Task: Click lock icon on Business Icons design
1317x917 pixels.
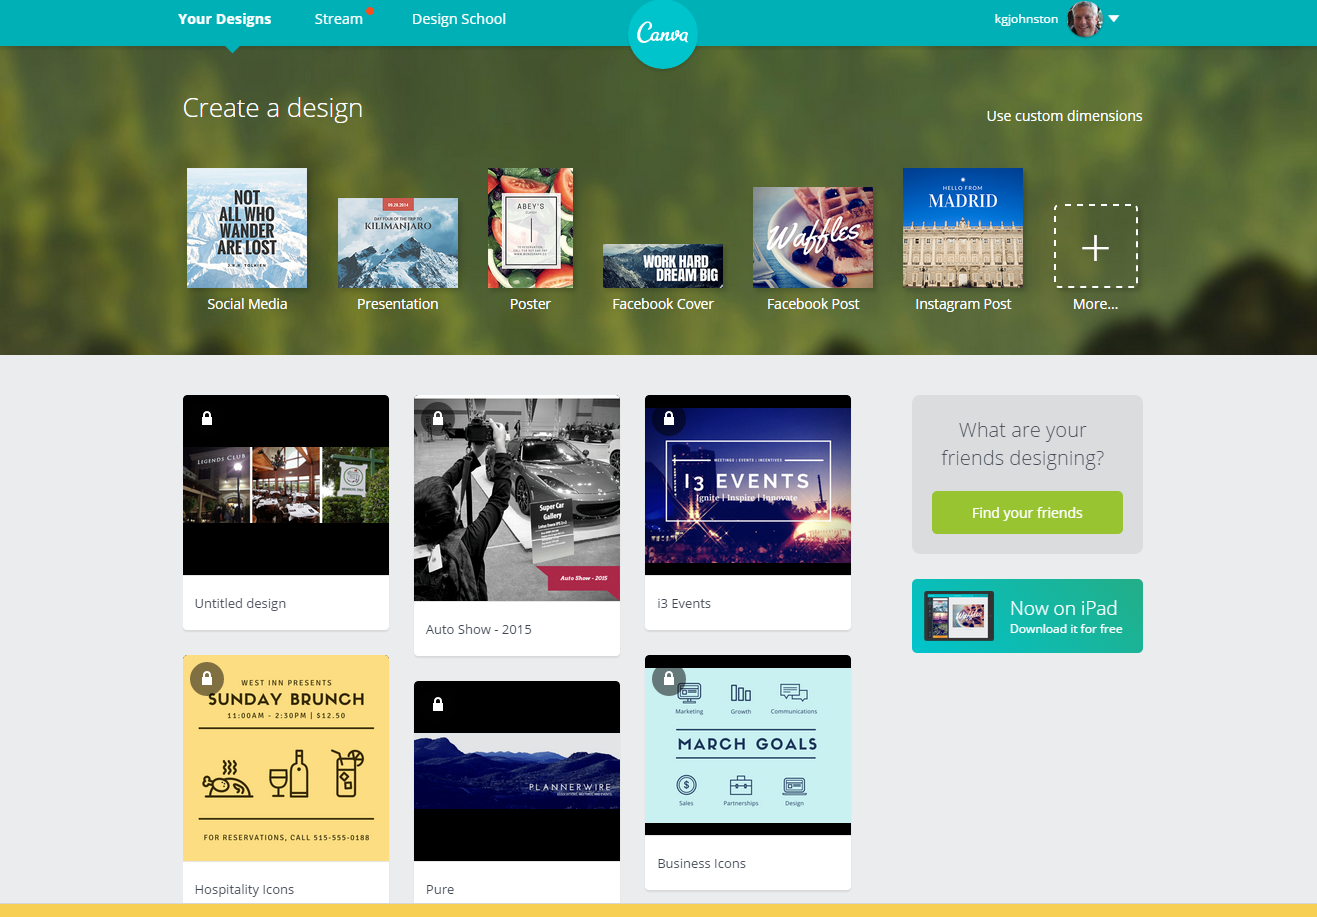Action: point(669,678)
